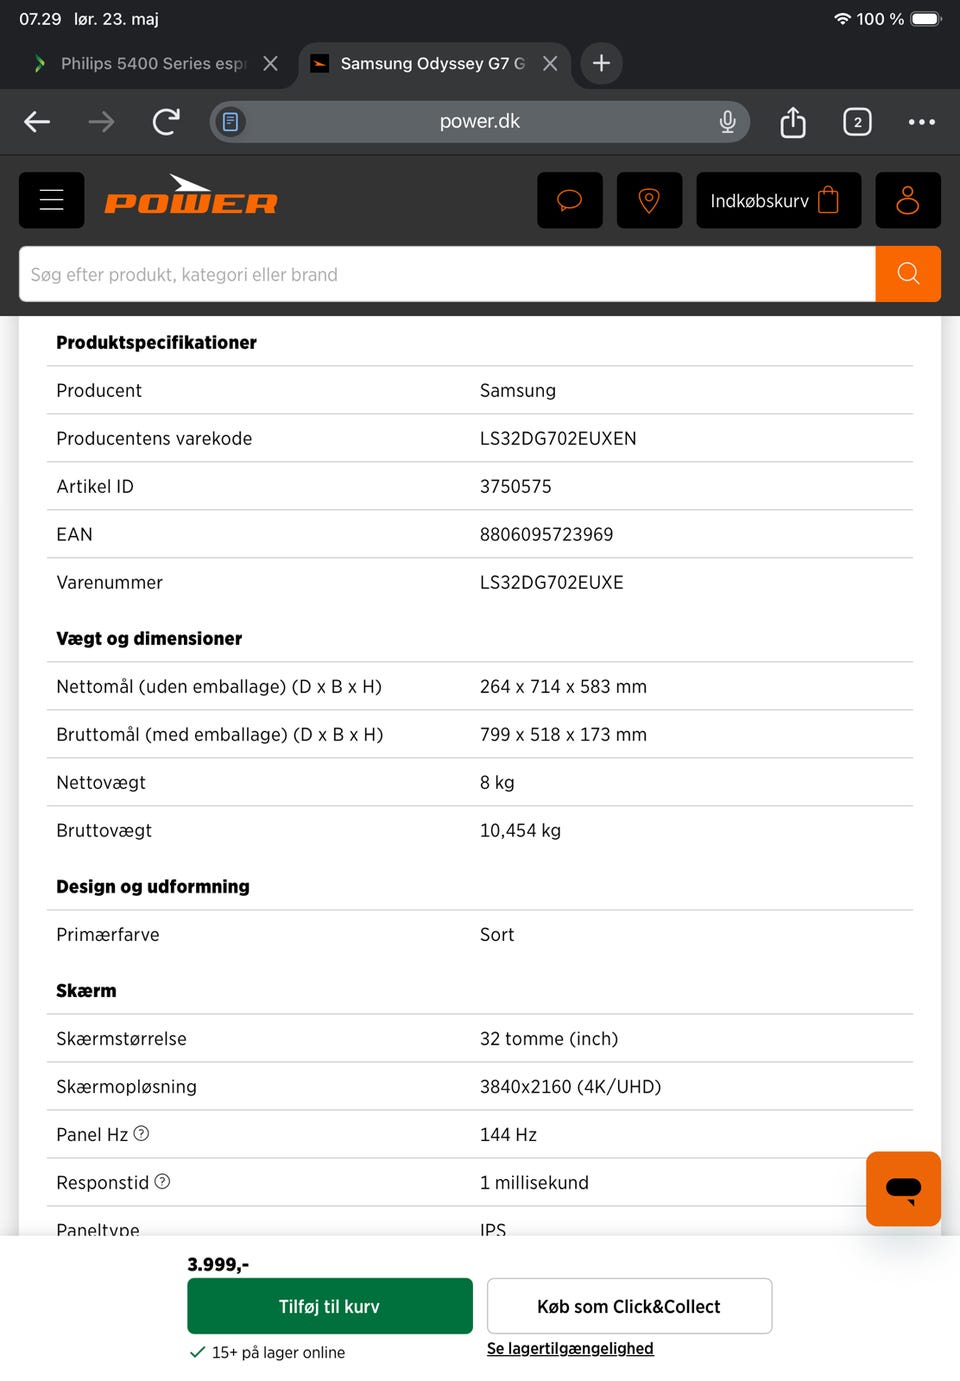Go back to the previous page
Screen dimensions: 960x1381
37,122
